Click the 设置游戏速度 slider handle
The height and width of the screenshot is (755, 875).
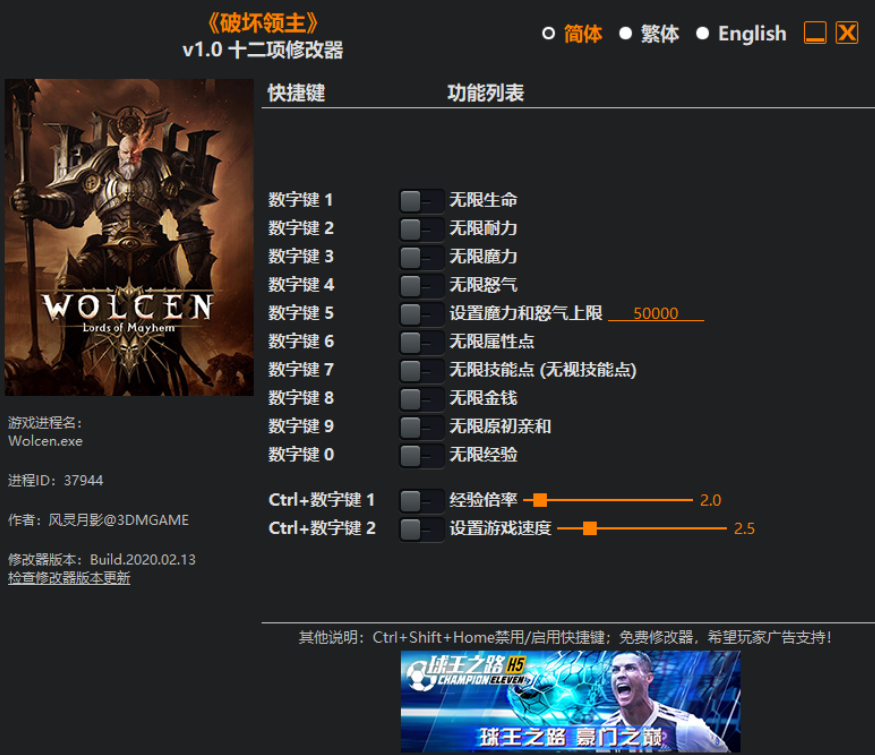tap(590, 528)
